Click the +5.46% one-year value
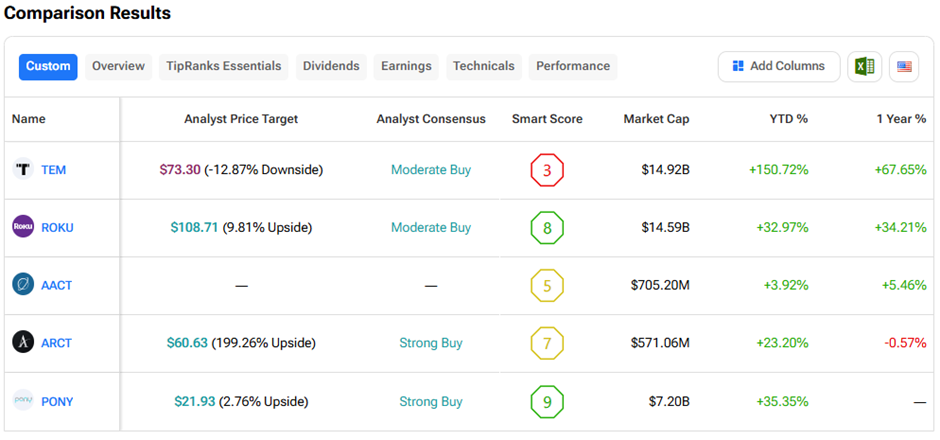The image size is (940, 440). tap(904, 285)
